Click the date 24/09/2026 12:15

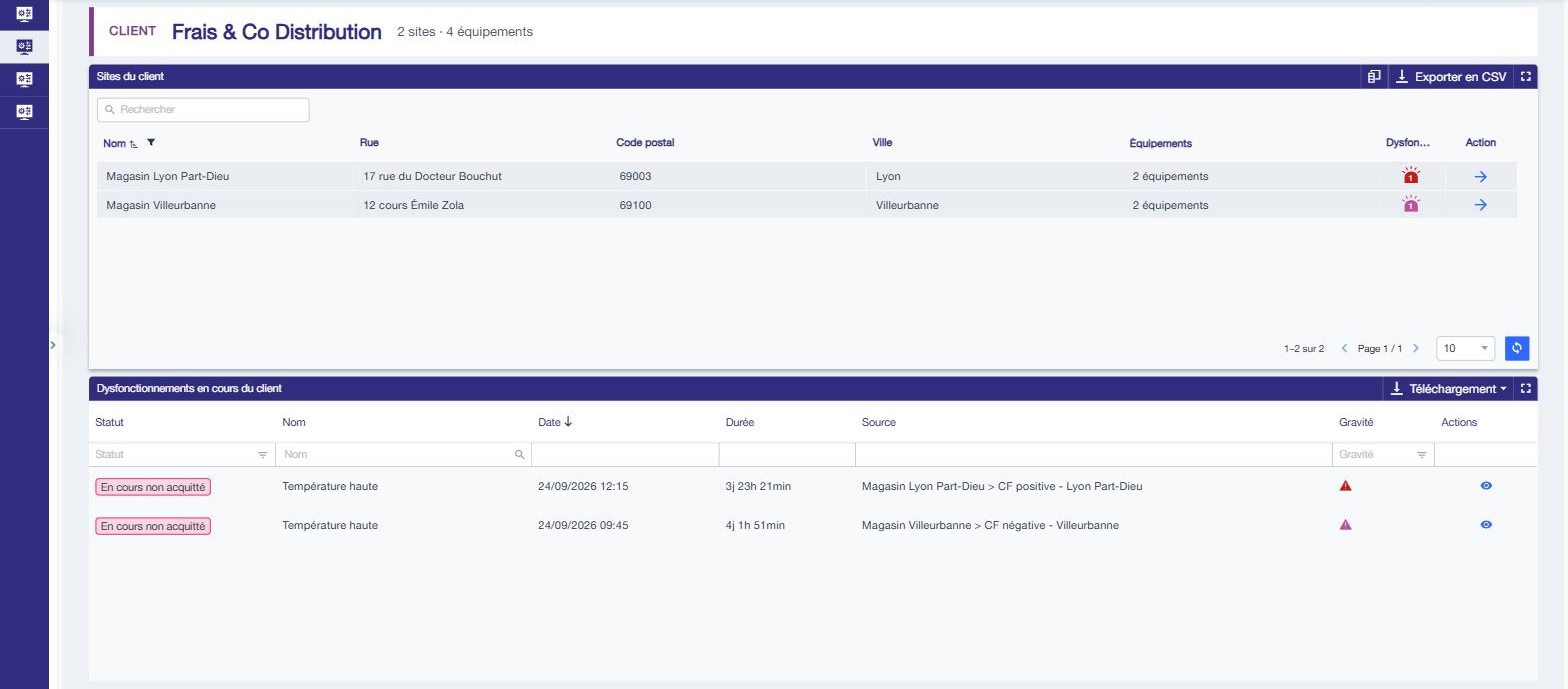tap(583, 487)
